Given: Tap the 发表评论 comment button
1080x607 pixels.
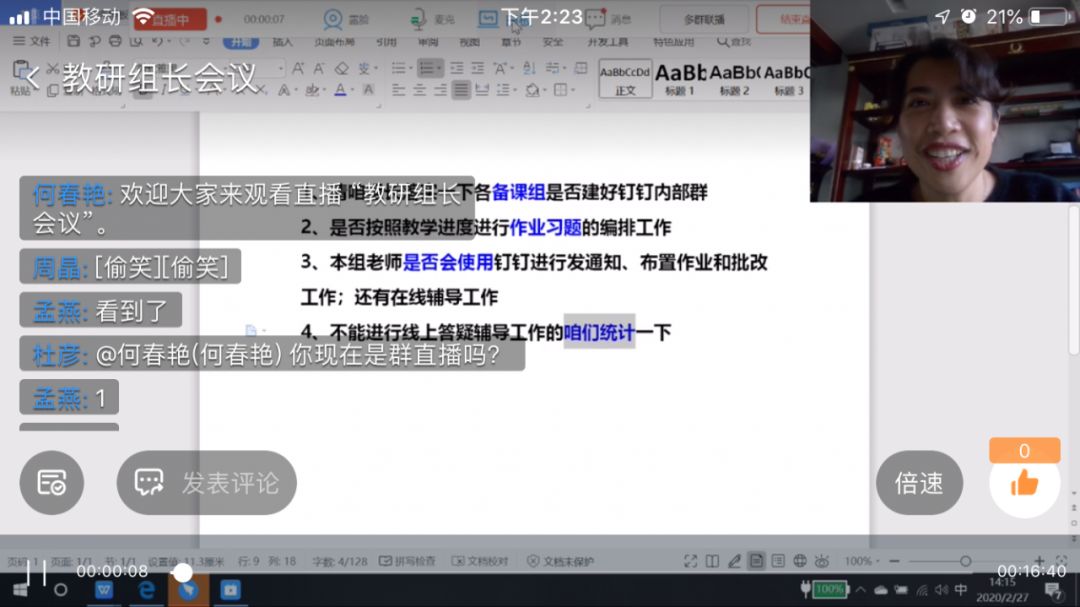Looking at the screenshot, I should (207, 482).
